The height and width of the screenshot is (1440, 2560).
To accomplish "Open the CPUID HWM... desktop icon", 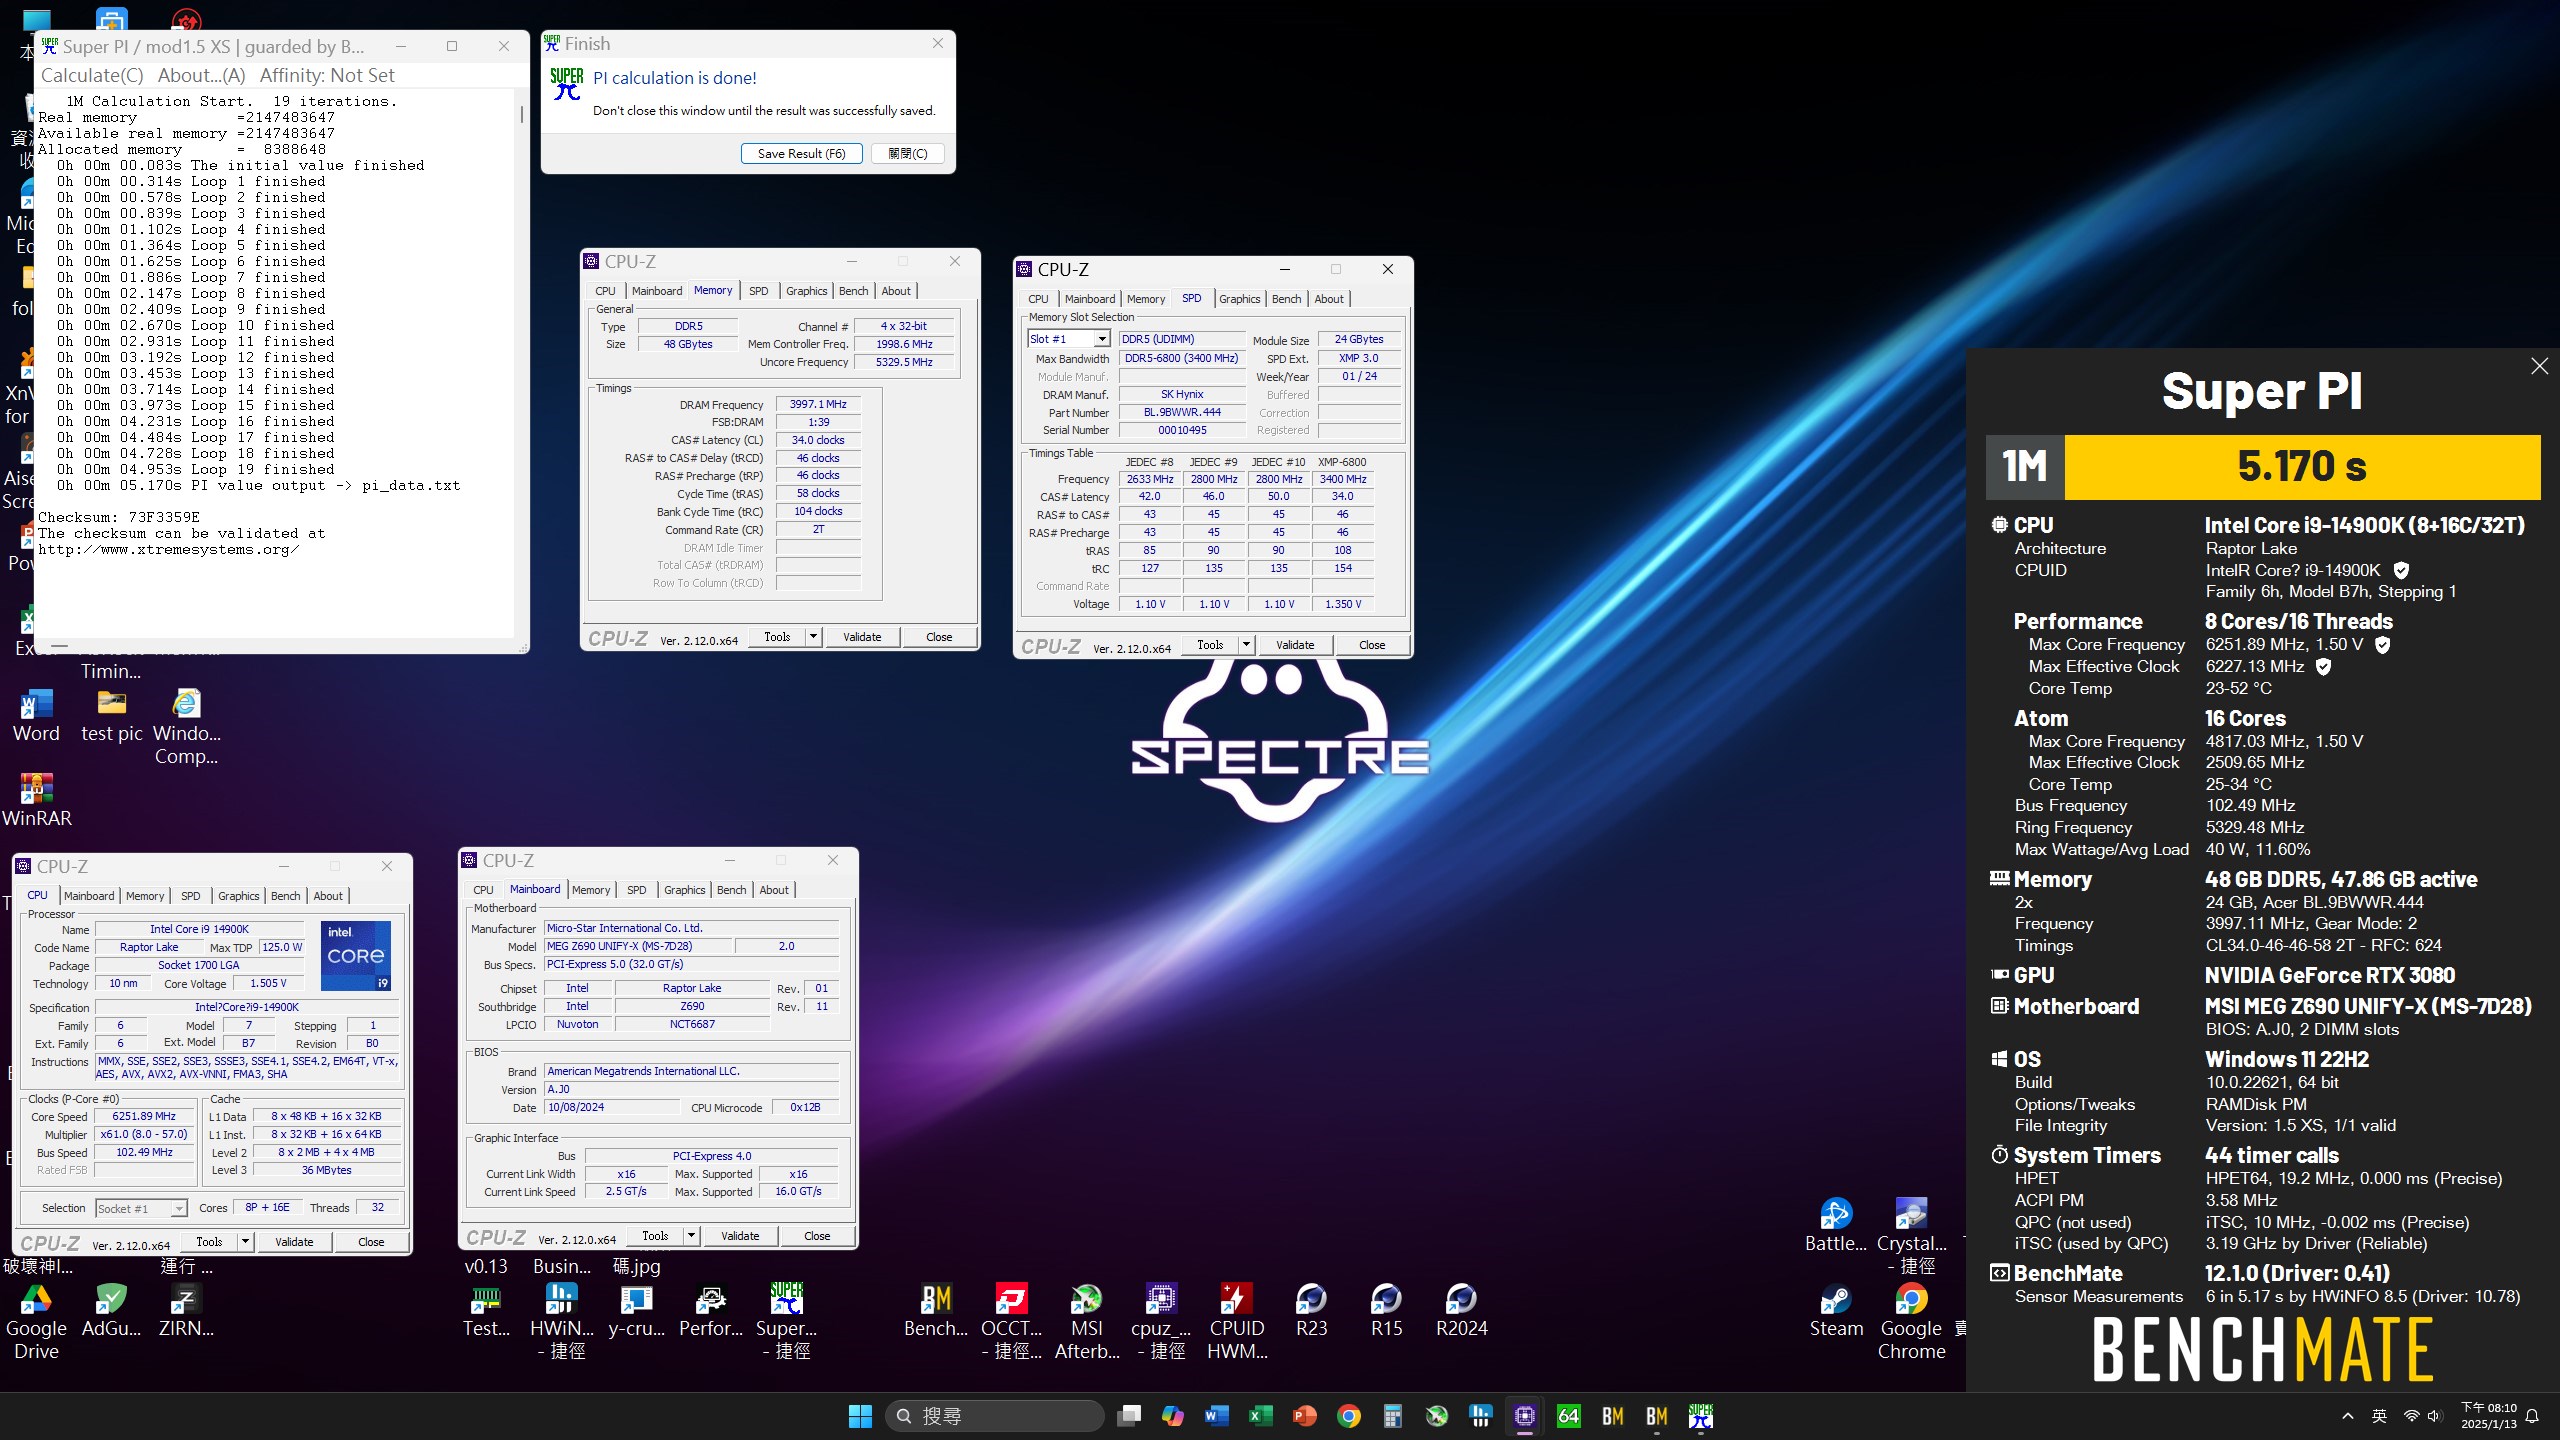I will pyautogui.click(x=1236, y=1322).
